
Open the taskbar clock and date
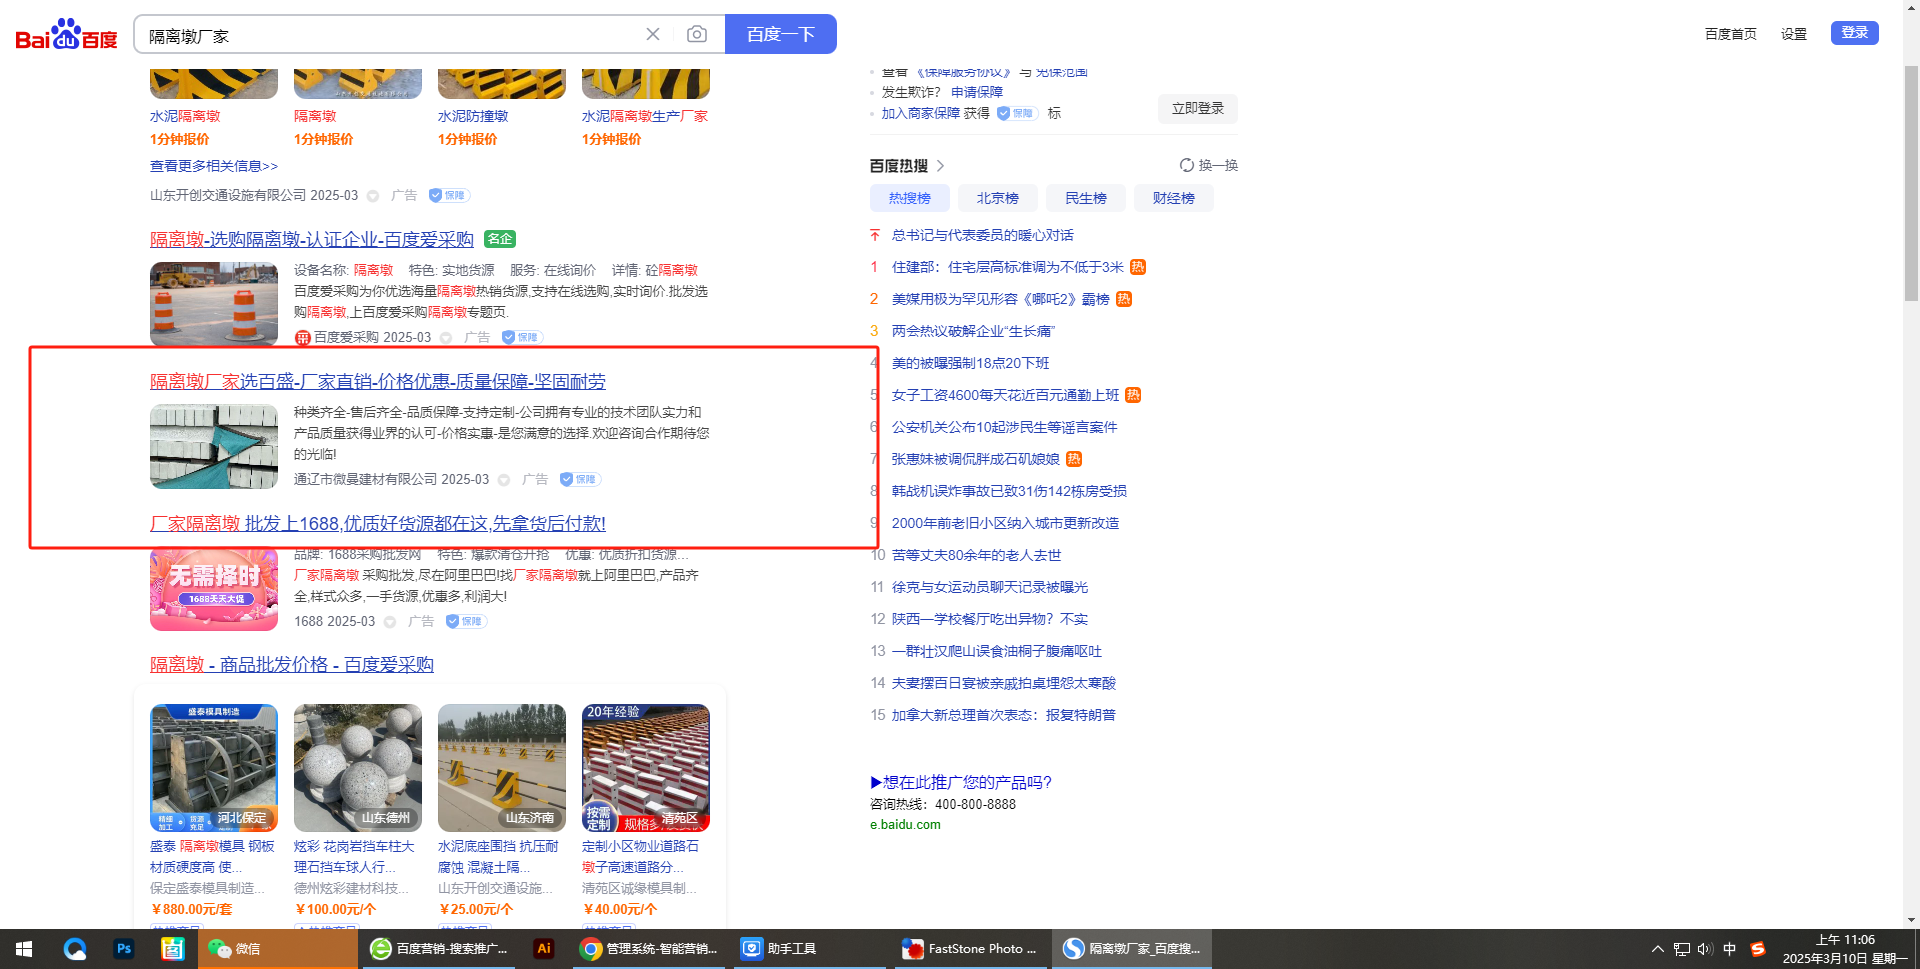[1845, 949]
